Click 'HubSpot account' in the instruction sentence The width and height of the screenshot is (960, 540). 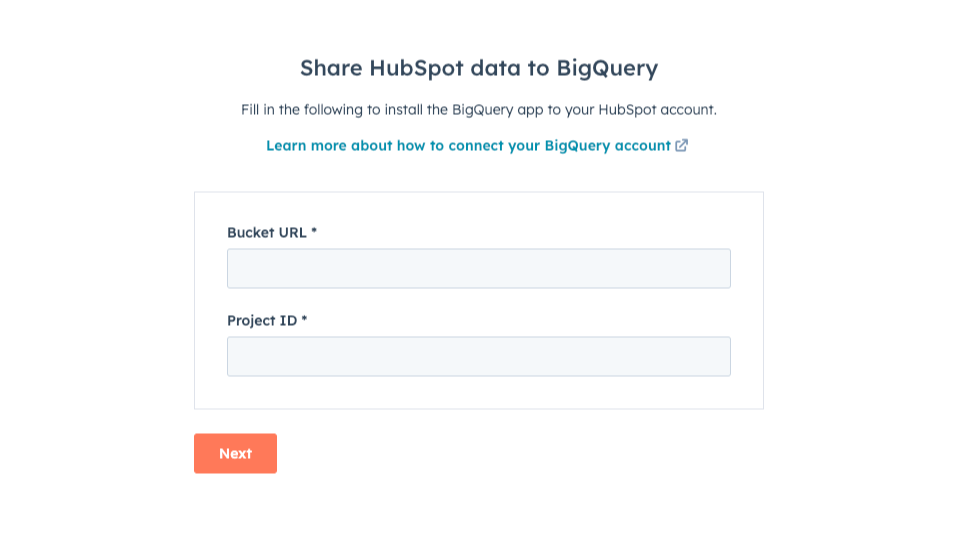point(657,110)
